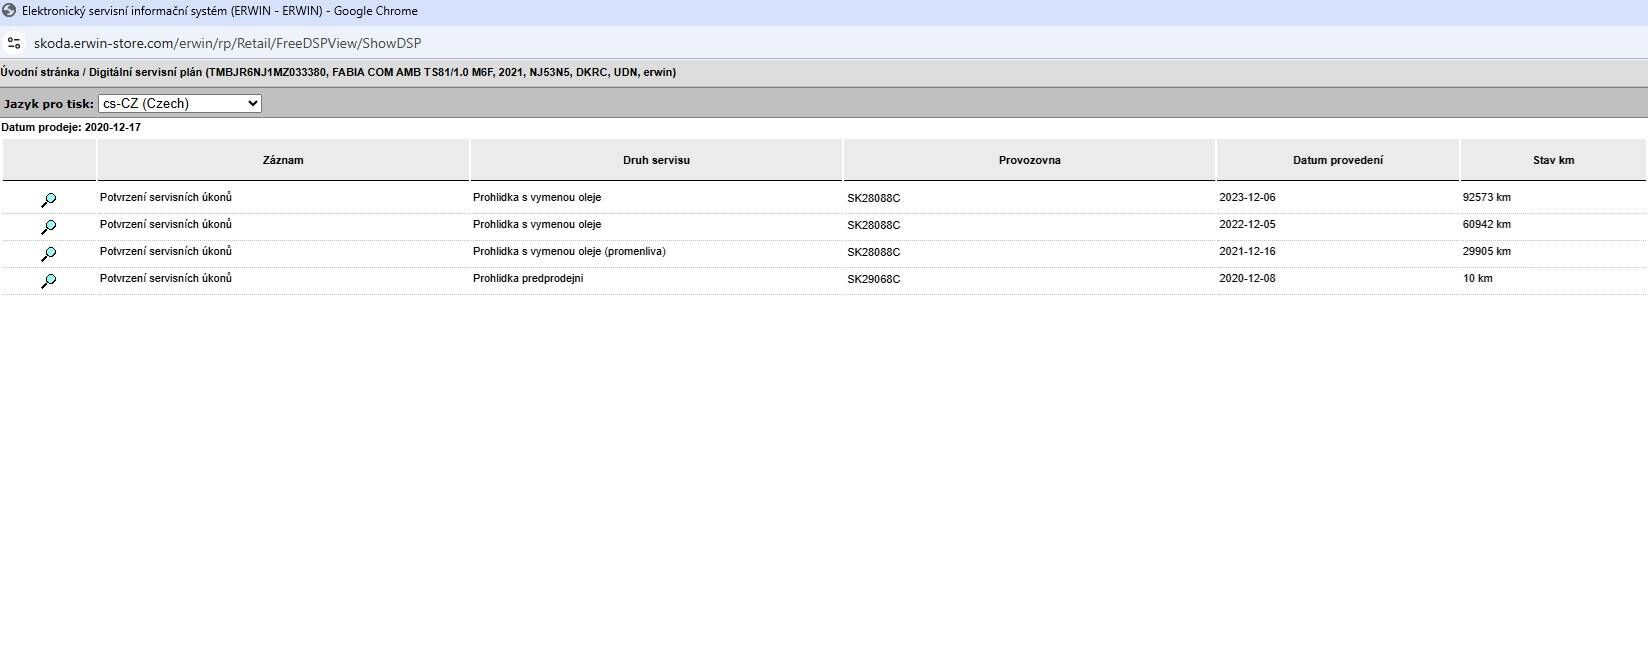
Task: Click the Datum prodeje: 2020-12-17 text
Action: point(71,127)
